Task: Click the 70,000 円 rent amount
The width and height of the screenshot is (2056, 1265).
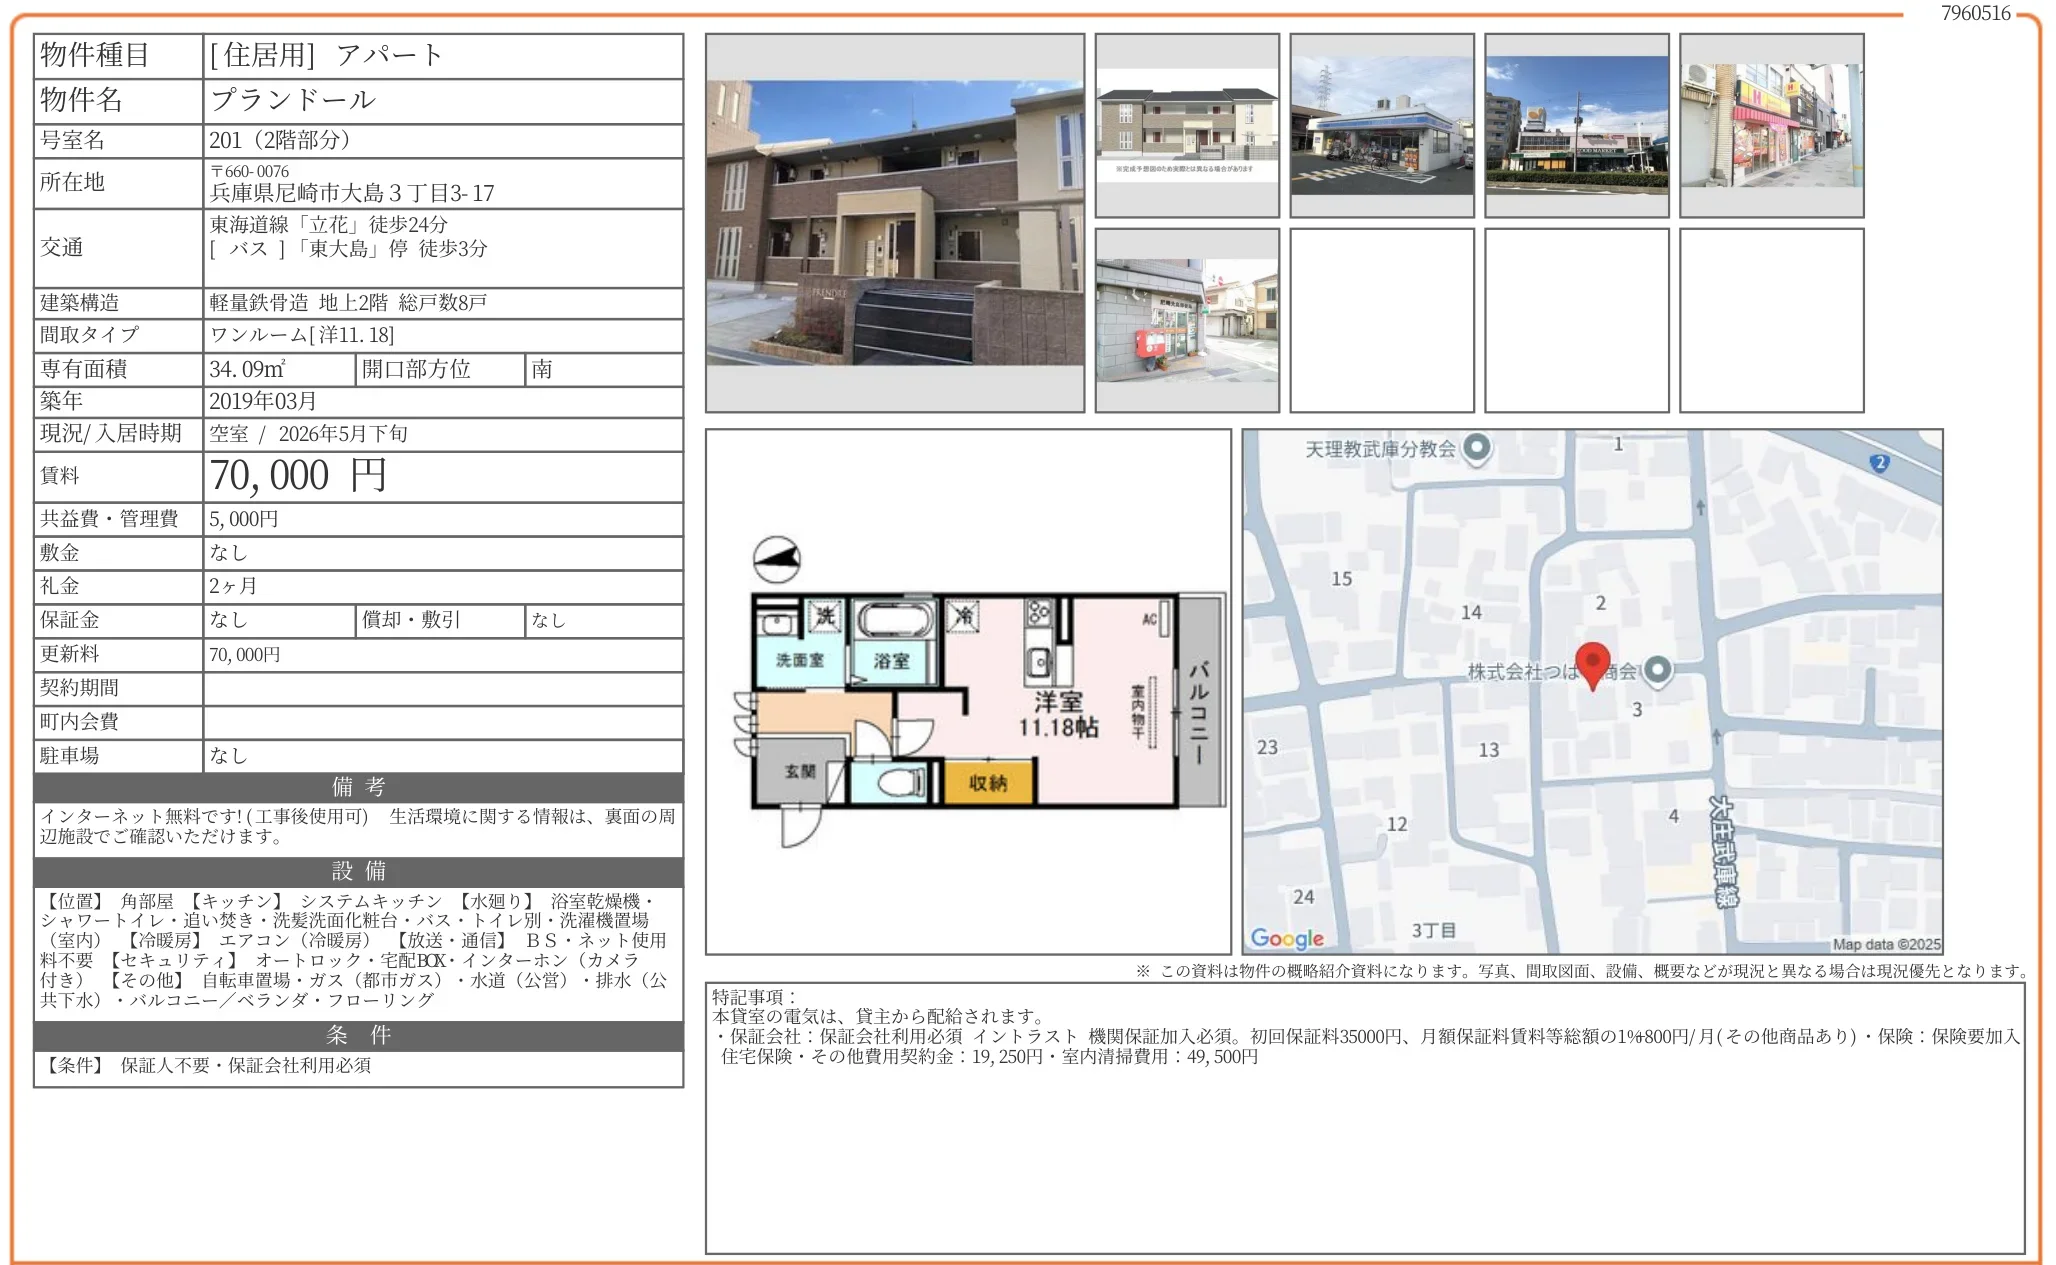Action: coord(298,476)
